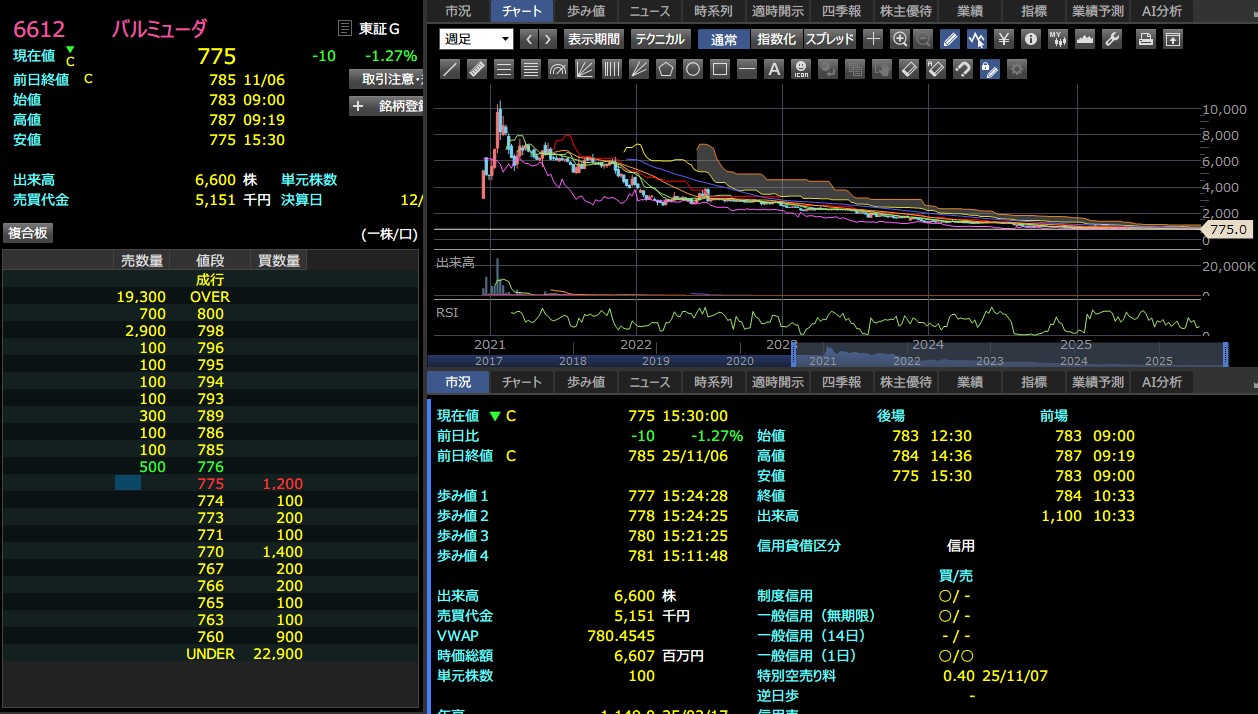Open the MY chart settings icon
The height and width of the screenshot is (714, 1258).
pos(1058,39)
